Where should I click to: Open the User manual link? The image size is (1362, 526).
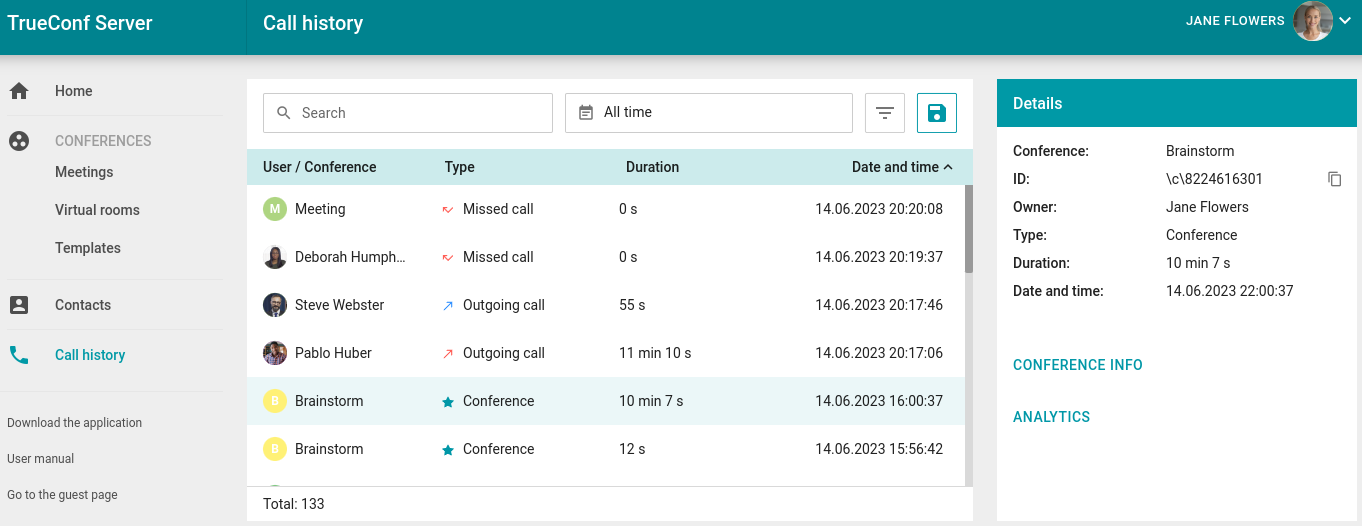point(41,459)
